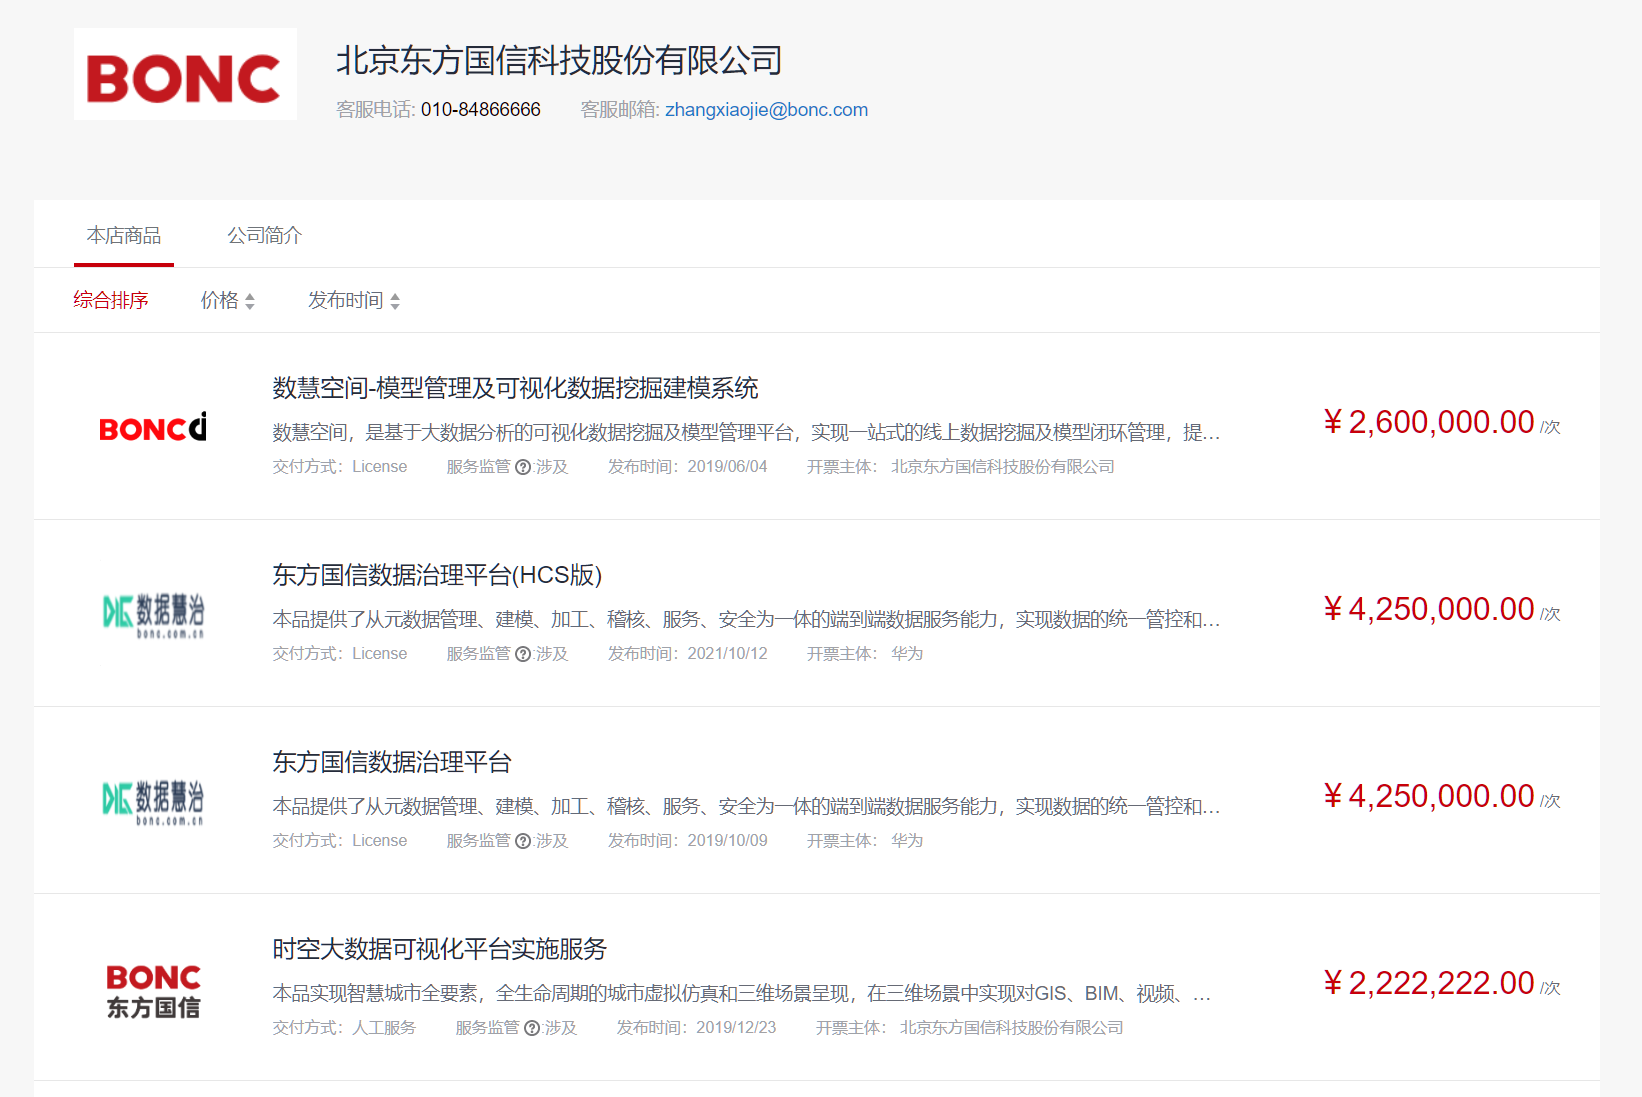The image size is (1642, 1097).
Task: Click the BONC company logo in the header
Action: point(185,74)
